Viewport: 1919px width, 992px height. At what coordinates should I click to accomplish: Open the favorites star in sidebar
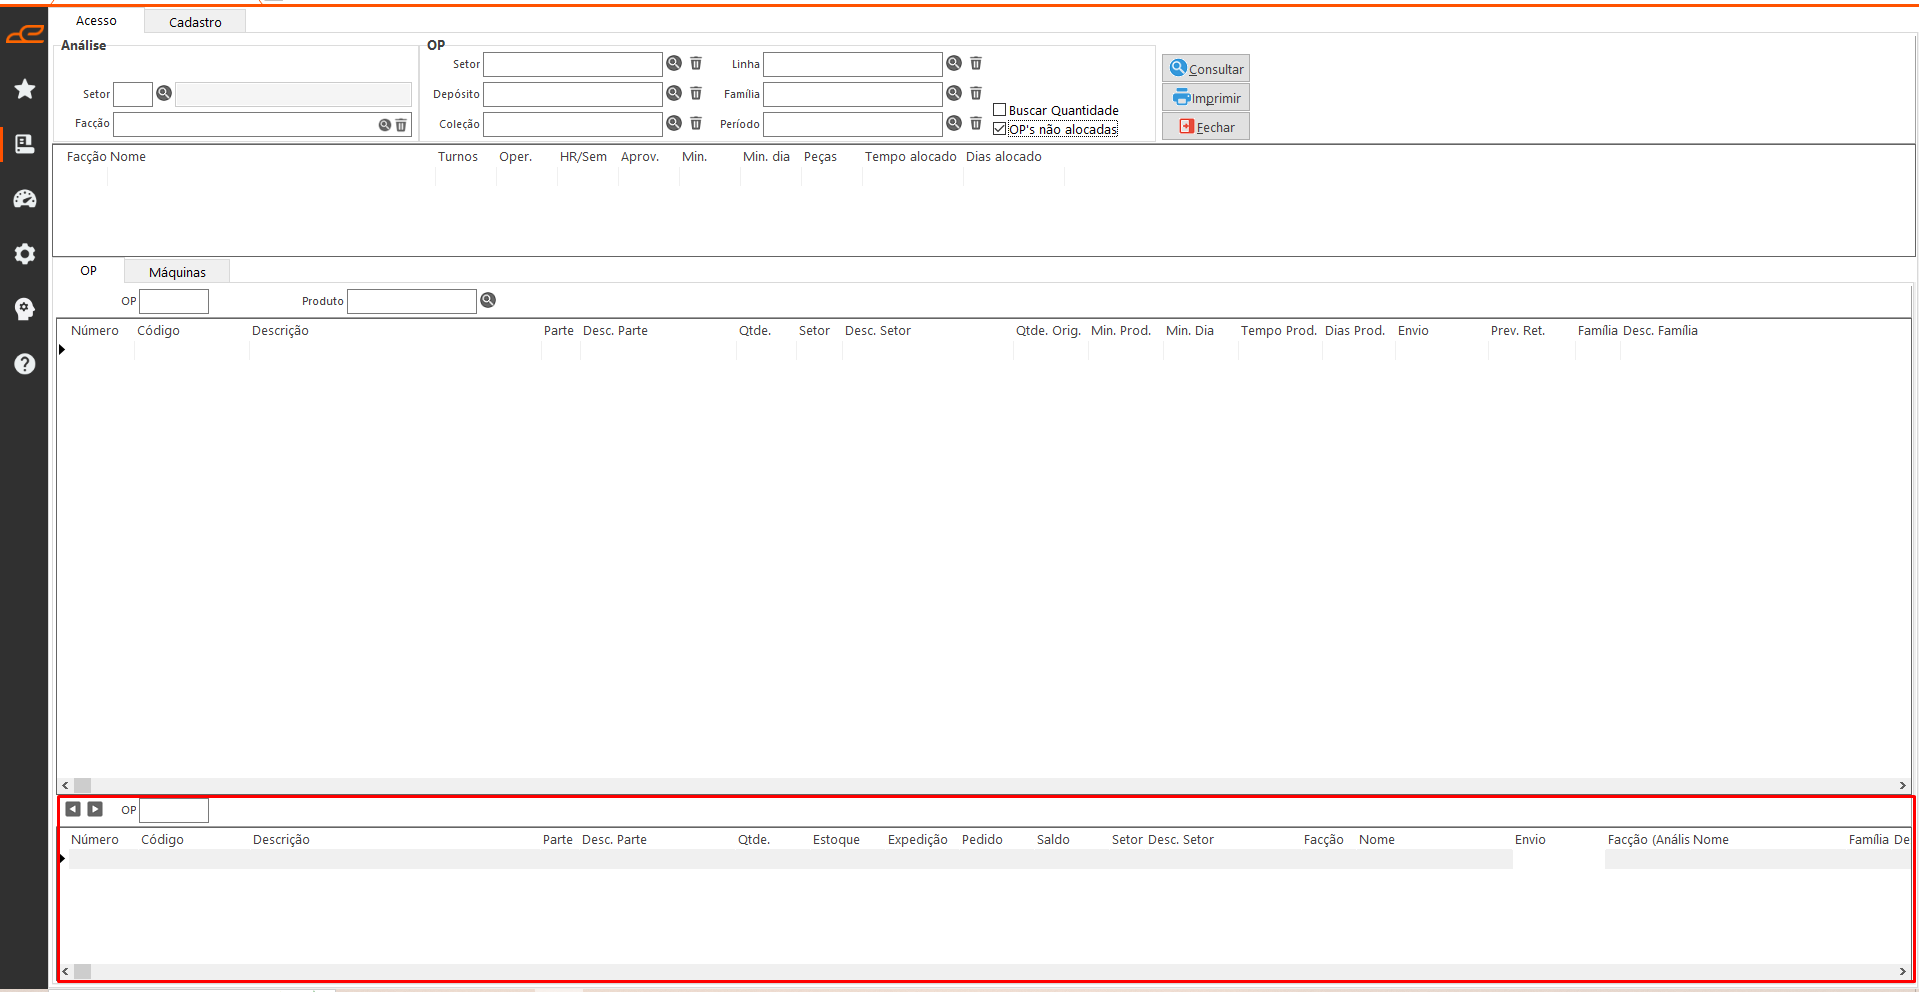tap(25, 89)
